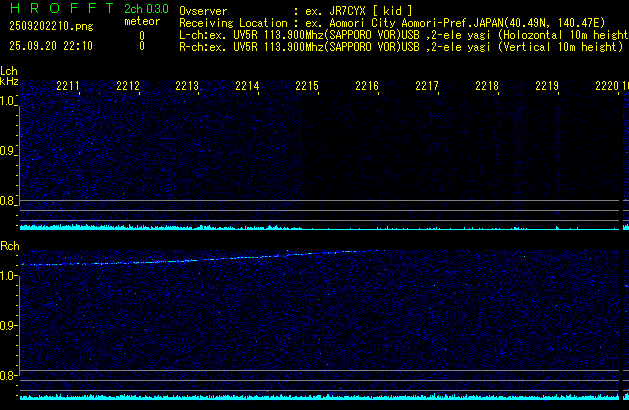Image resolution: width=629 pixels, height=410 pixels.
Task: Select the 2213 time marker
Action: (187, 87)
